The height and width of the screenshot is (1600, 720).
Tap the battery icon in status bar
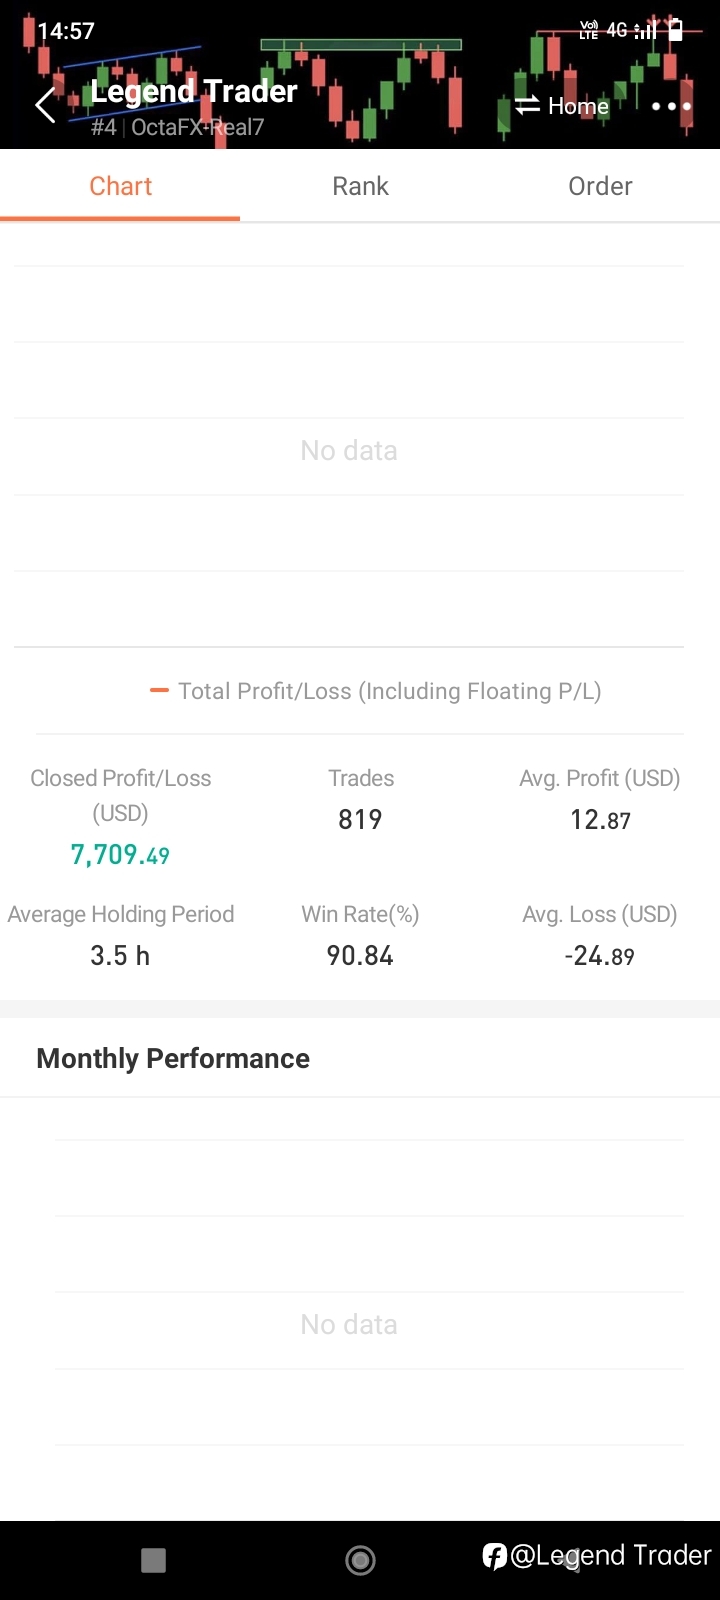pos(676,30)
